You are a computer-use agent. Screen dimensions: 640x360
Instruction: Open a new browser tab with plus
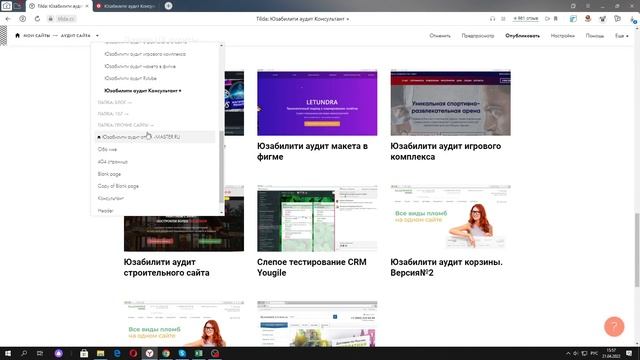168,6
